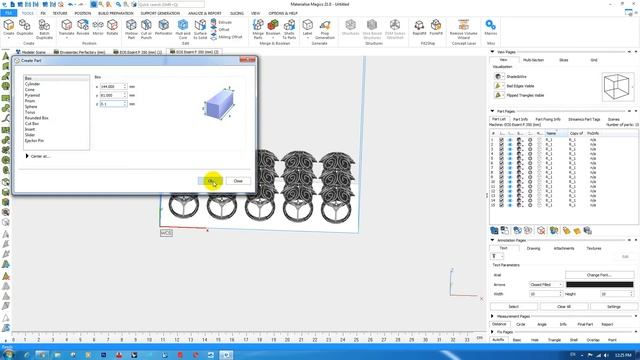Viewport: 640px width, 360px height.
Task: Toggle visibility checkbox of part row 5
Action: coord(501,158)
